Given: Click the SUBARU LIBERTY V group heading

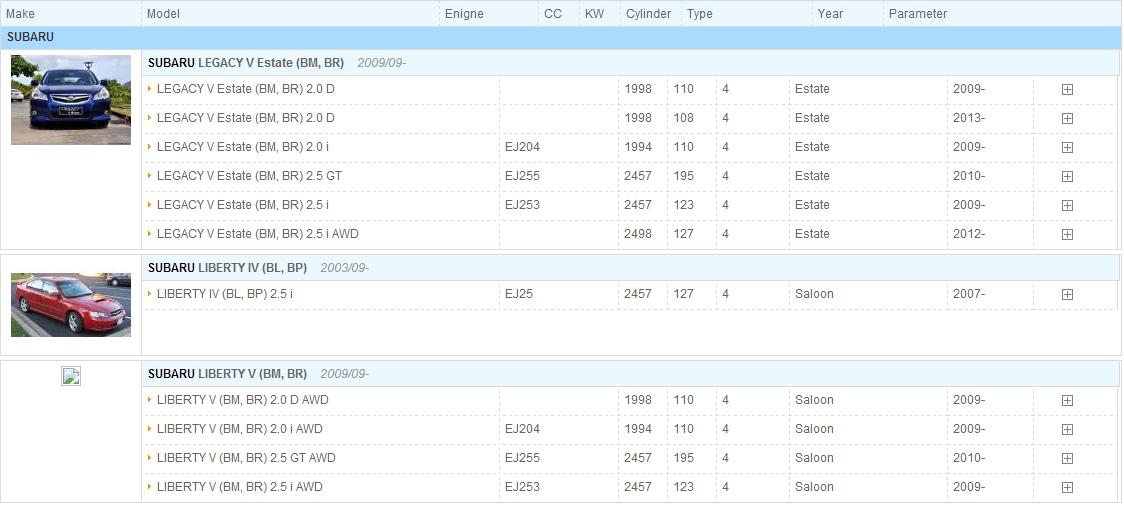Looking at the screenshot, I should click(227, 374).
